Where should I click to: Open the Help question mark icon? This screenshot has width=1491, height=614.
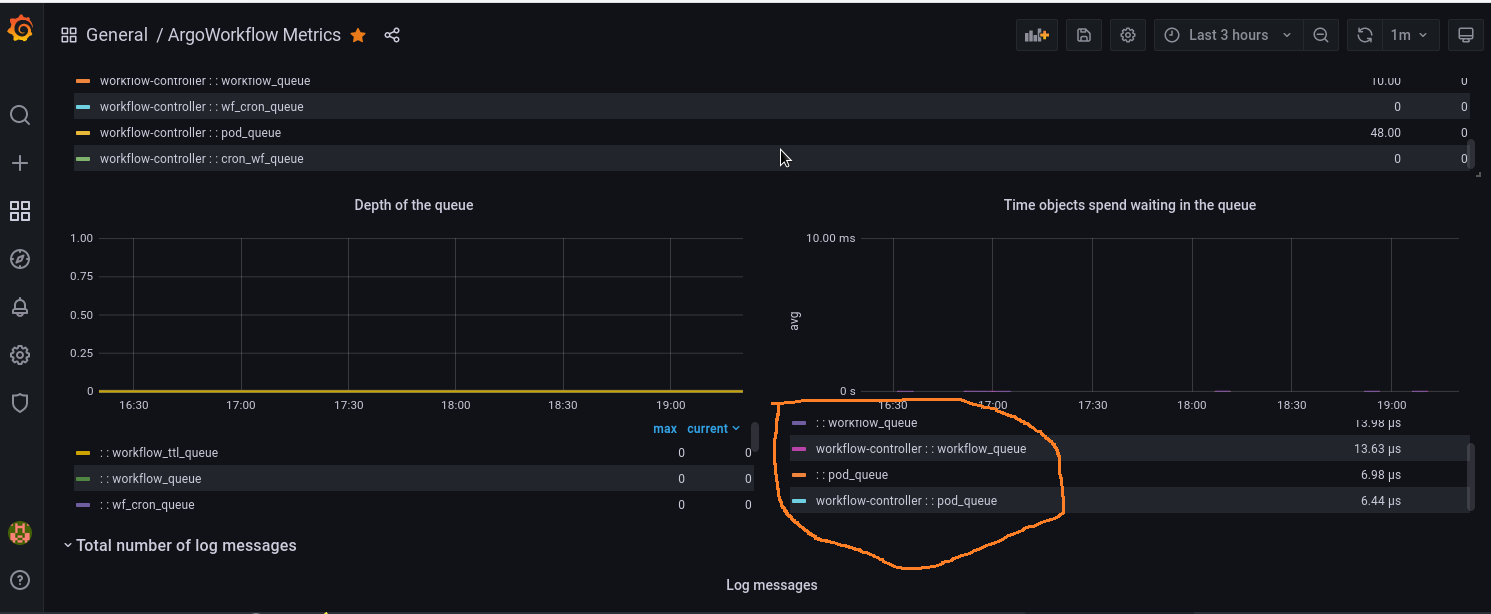(x=20, y=580)
